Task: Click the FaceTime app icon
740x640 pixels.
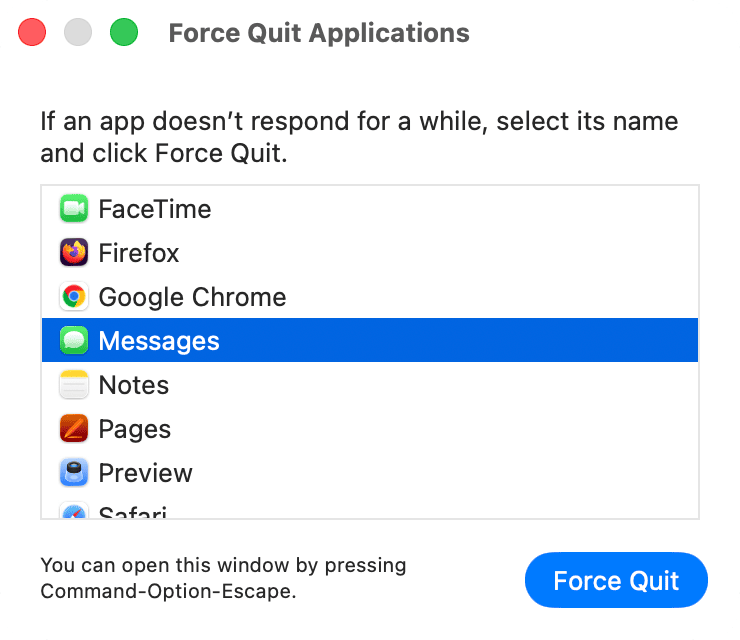Action: (x=74, y=209)
